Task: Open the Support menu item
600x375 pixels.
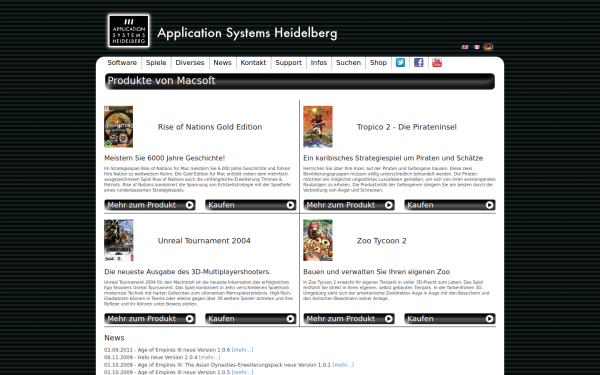Action: [x=289, y=62]
